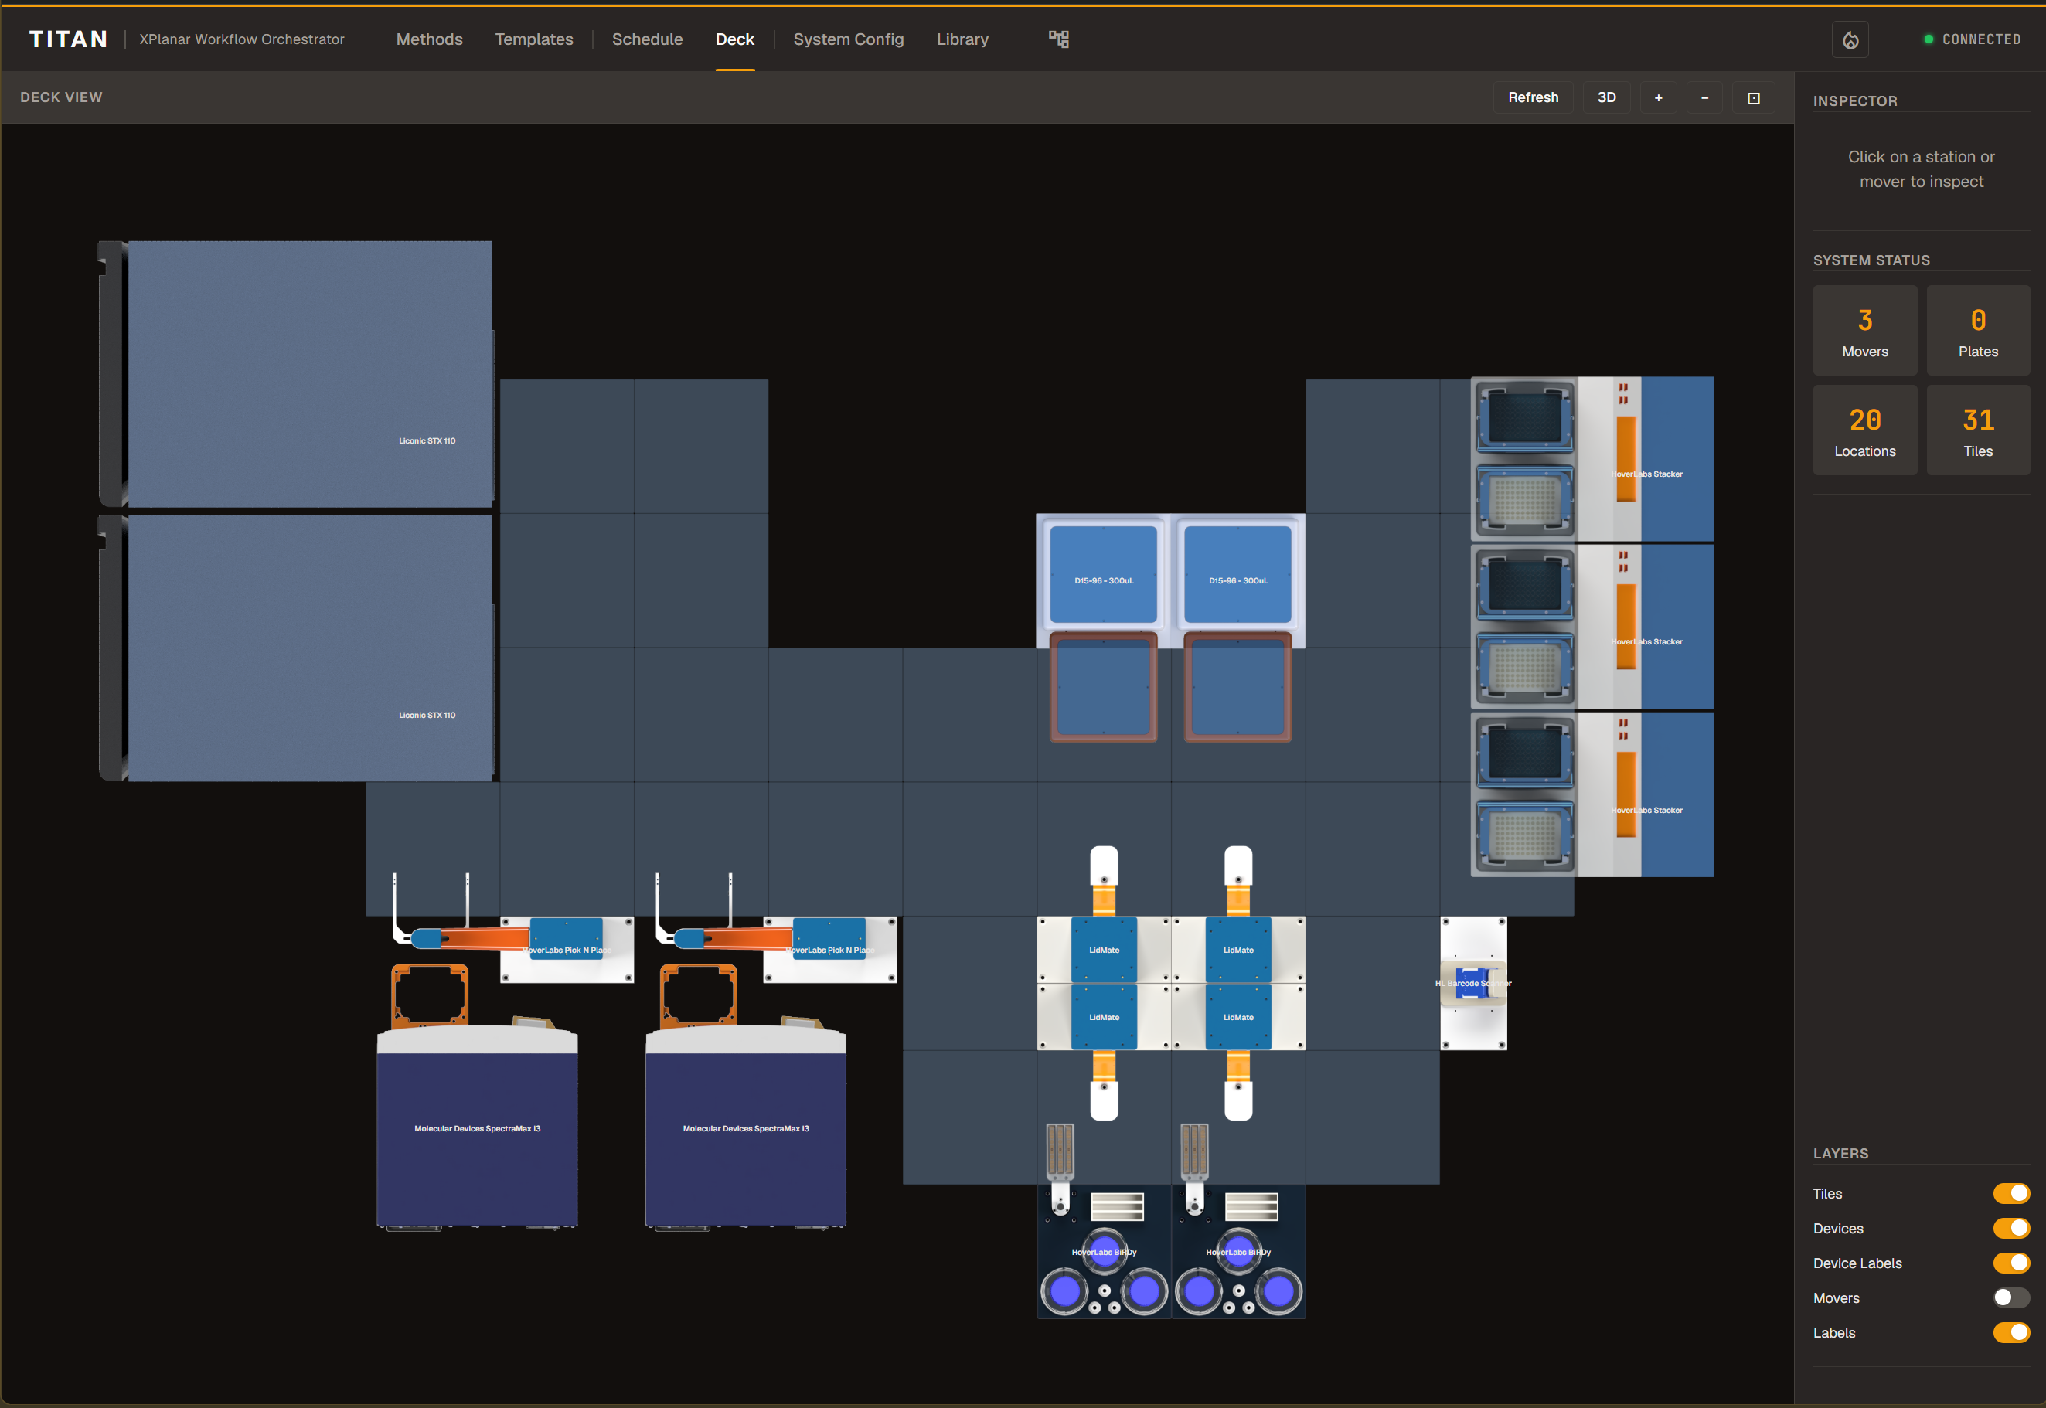The width and height of the screenshot is (2046, 1408).
Task: Select the lower Liconic STX 110 device
Action: (296, 648)
